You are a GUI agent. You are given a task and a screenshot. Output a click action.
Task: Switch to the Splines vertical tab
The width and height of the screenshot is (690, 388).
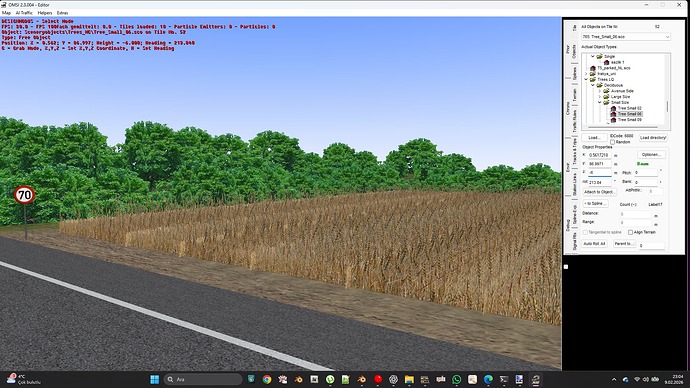pyautogui.click(x=575, y=73)
